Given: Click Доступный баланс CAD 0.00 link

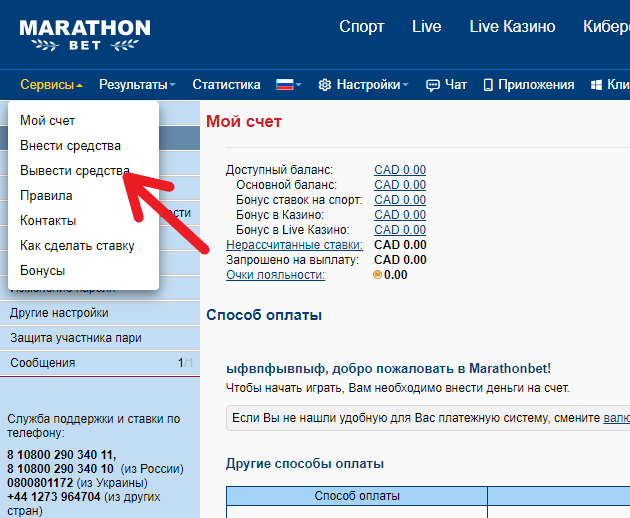Looking at the screenshot, I should pyautogui.click(x=400, y=170).
